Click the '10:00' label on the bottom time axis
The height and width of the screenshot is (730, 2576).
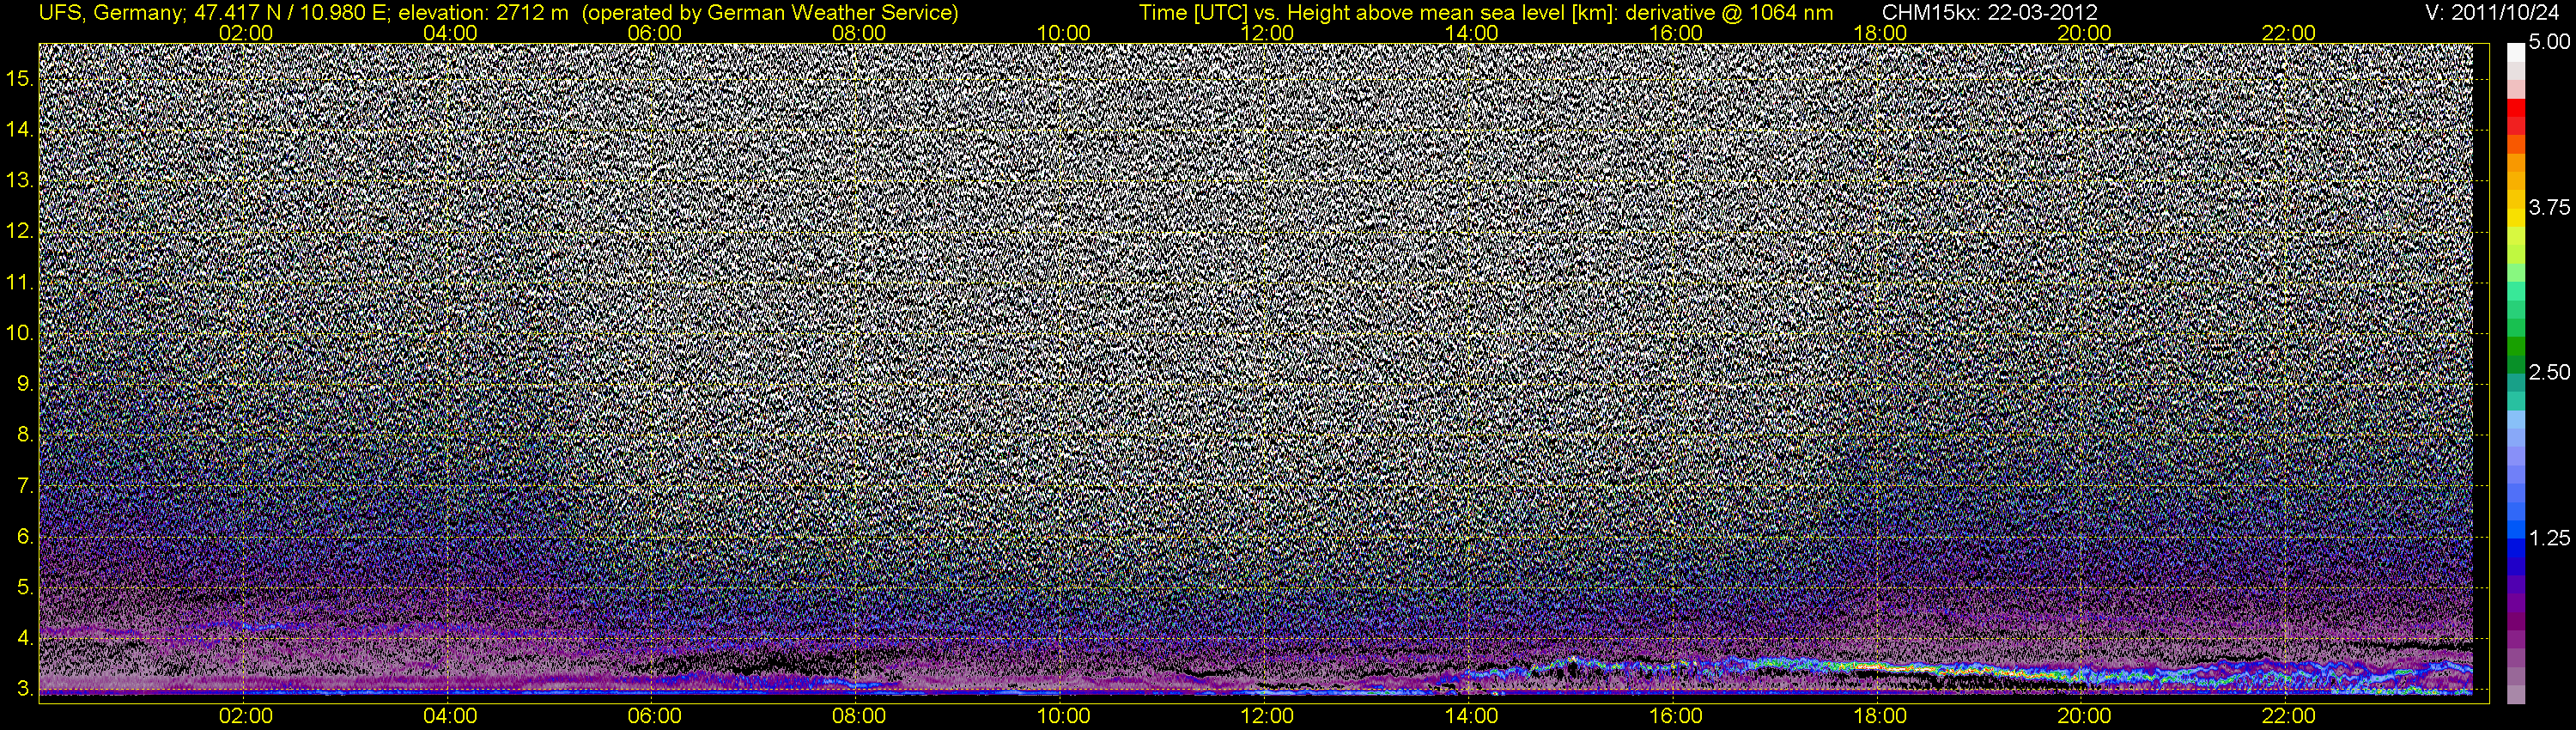1063,716
